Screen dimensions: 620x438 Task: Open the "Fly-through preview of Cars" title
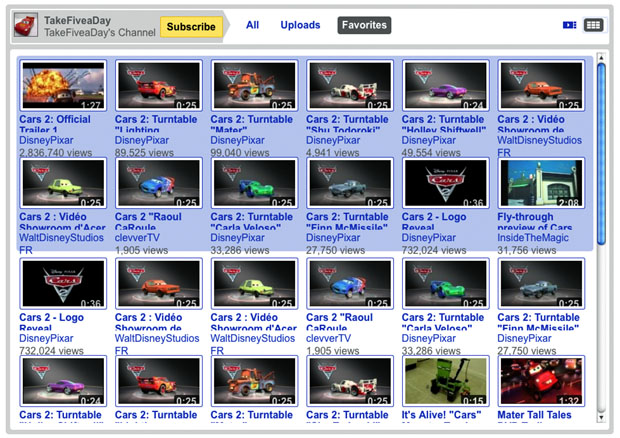[x=535, y=222]
